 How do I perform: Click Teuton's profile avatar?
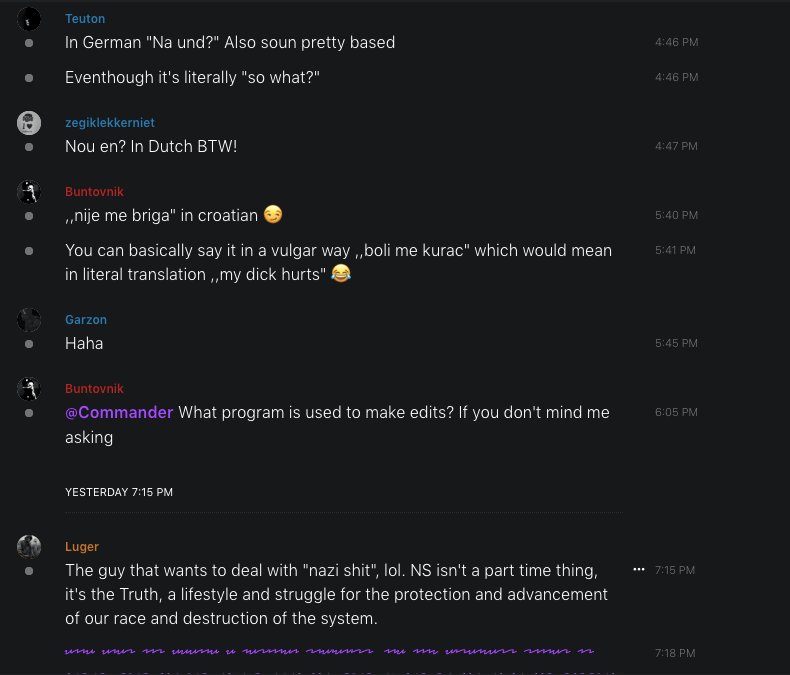click(29, 19)
